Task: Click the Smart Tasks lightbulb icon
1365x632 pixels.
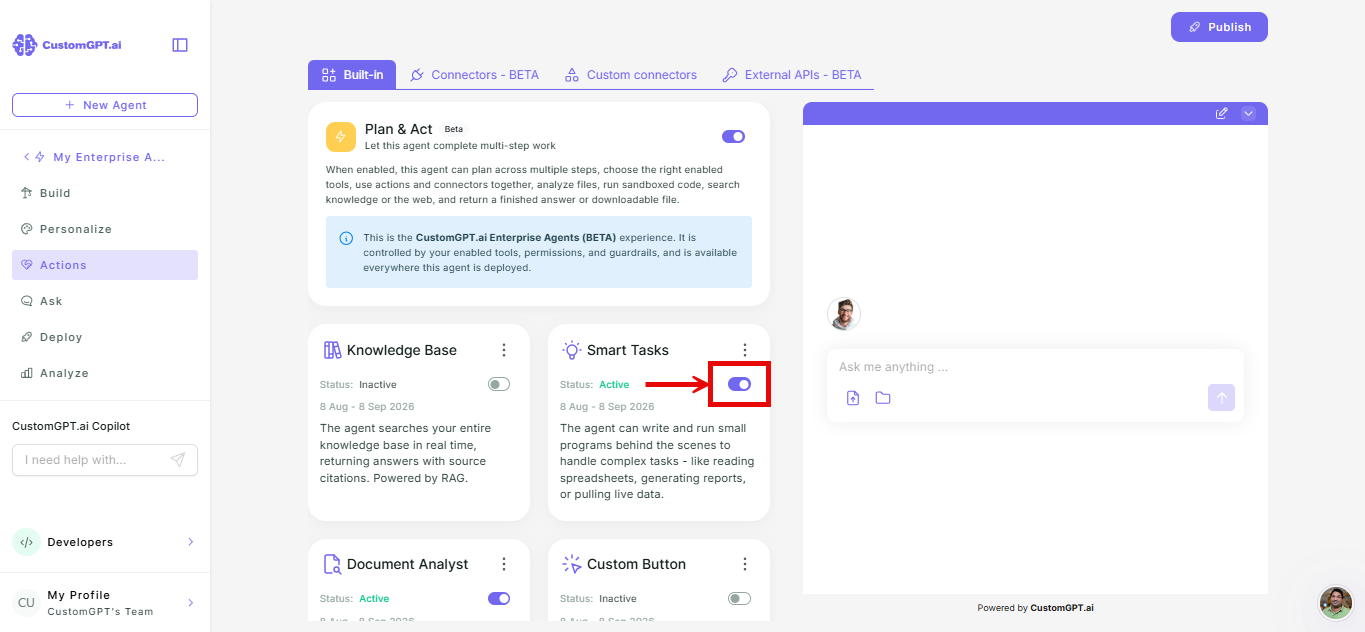Action: pyautogui.click(x=572, y=350)
